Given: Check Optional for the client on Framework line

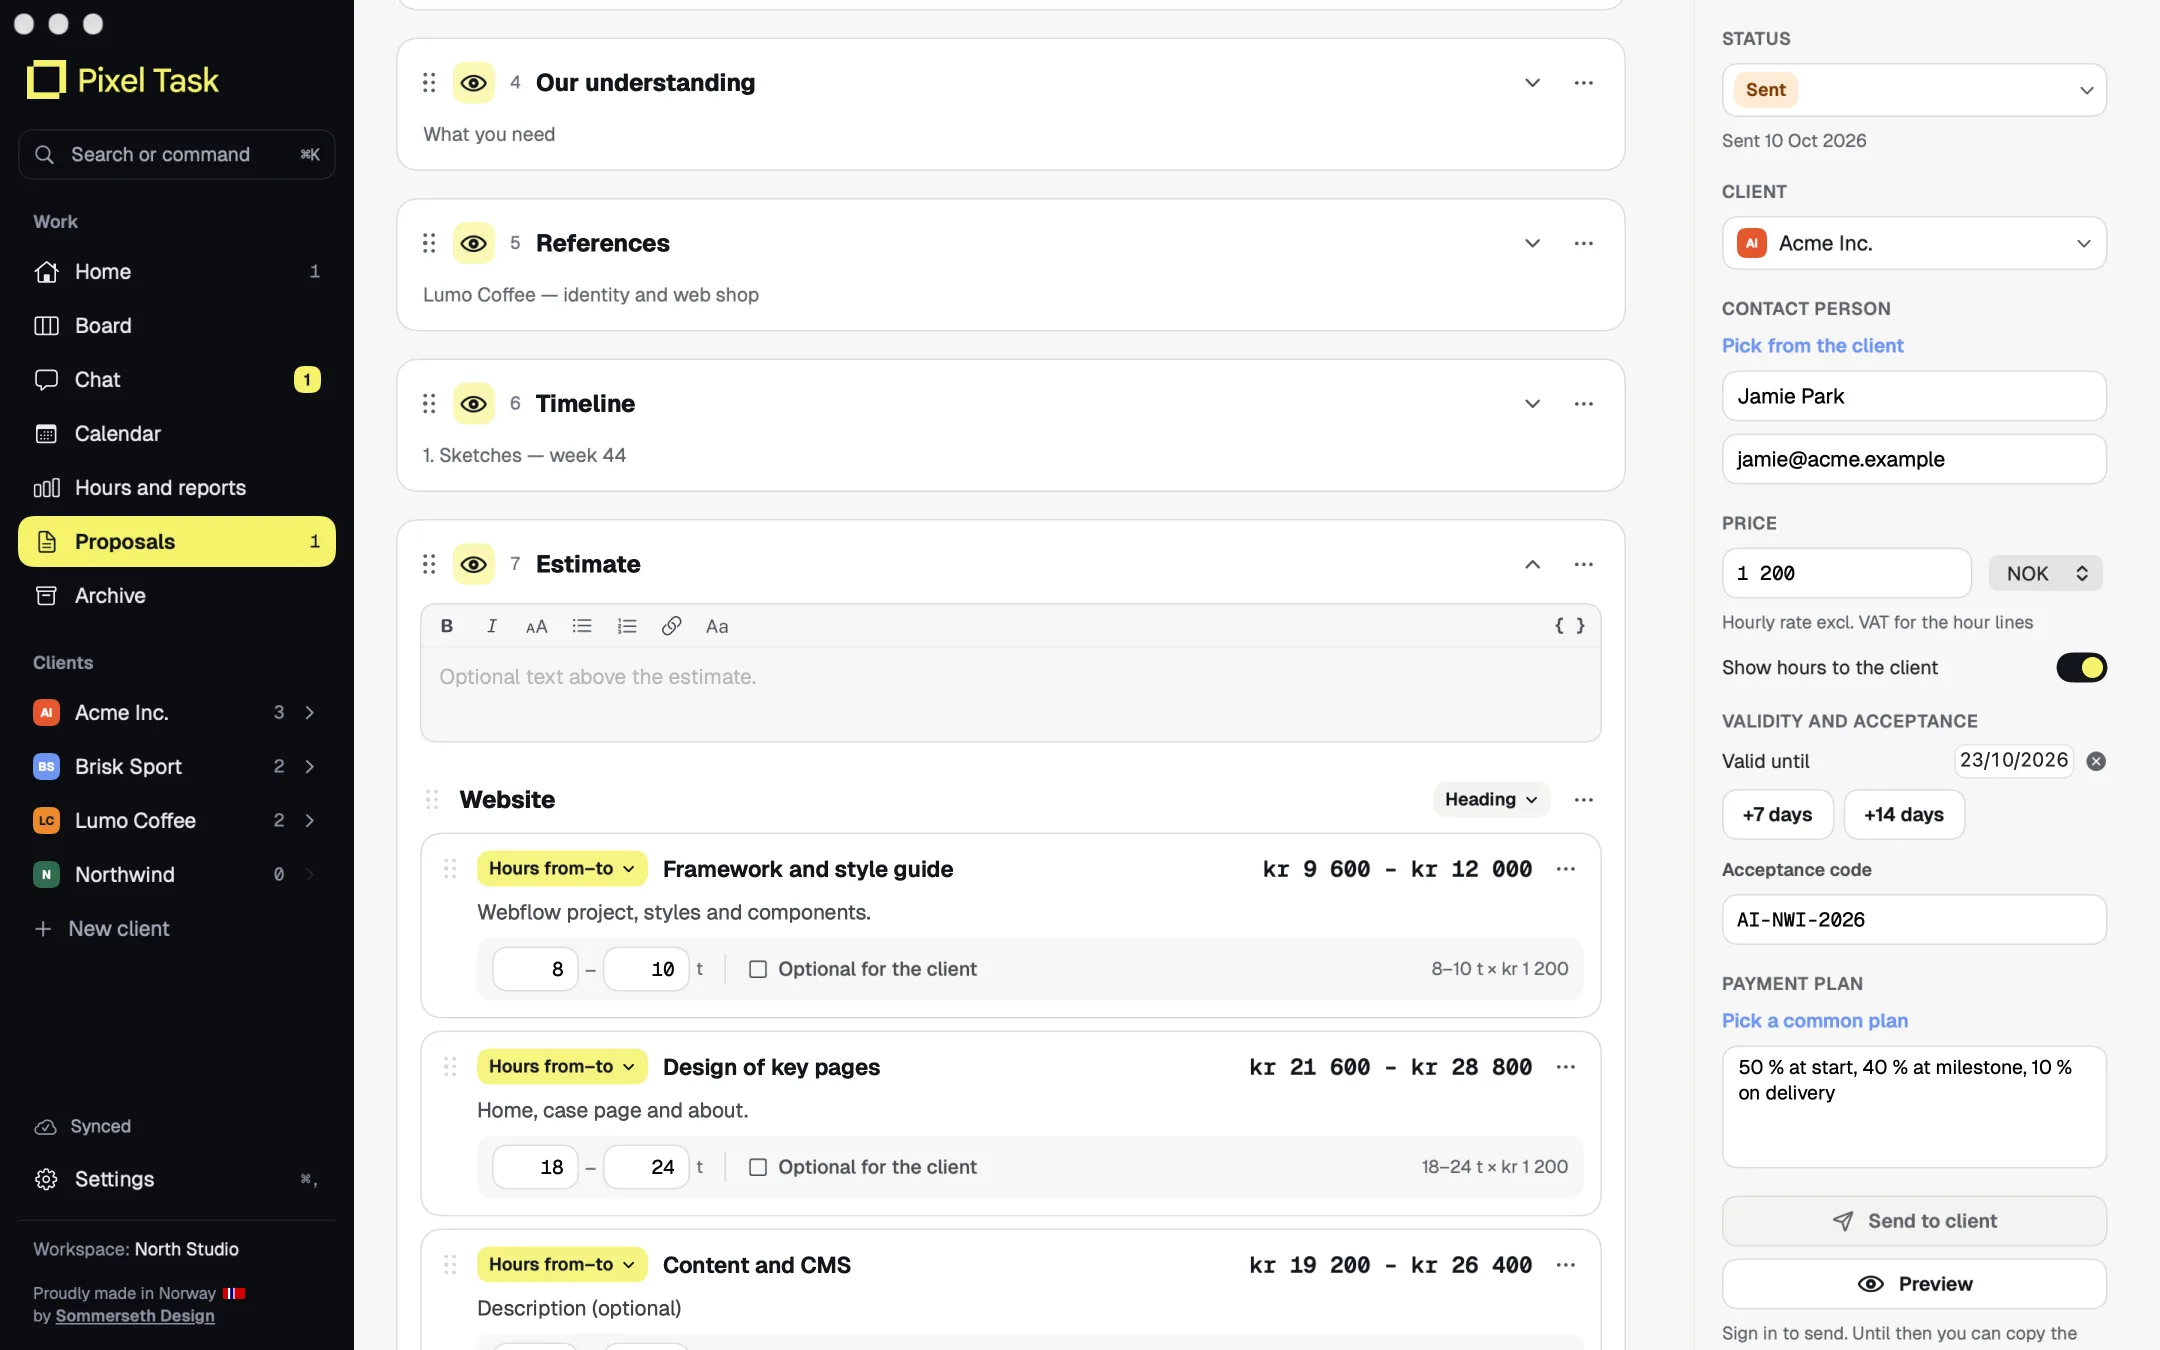Looking at the screenshot, I should pyautogui.click(x=758, y=969).
